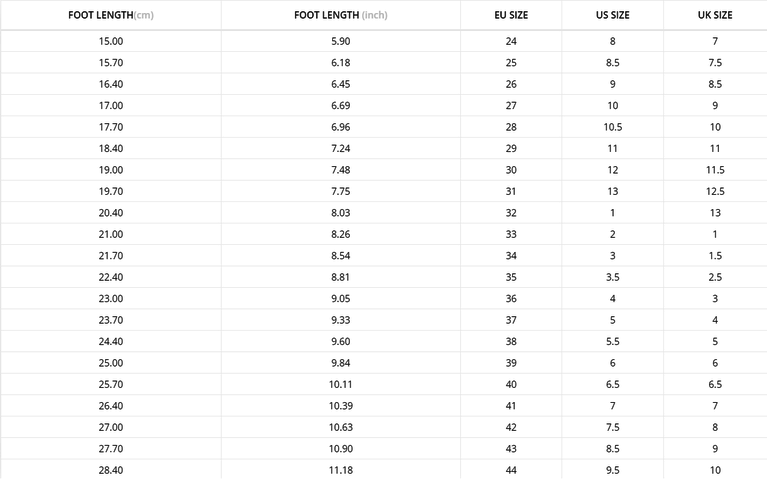The height and width of the screenshot is (479, 767).
Task: Select EU size 40 cell
Action: click(511, 384)
